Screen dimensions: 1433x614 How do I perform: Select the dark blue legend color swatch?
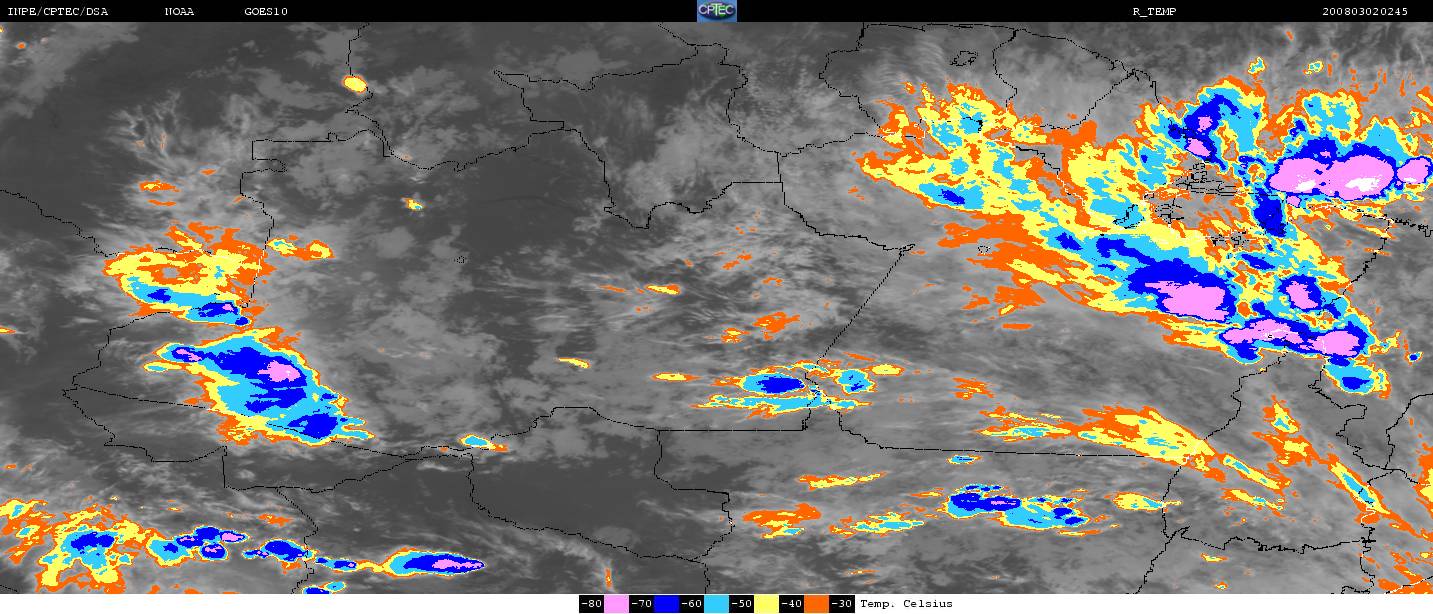pos(666,604)
